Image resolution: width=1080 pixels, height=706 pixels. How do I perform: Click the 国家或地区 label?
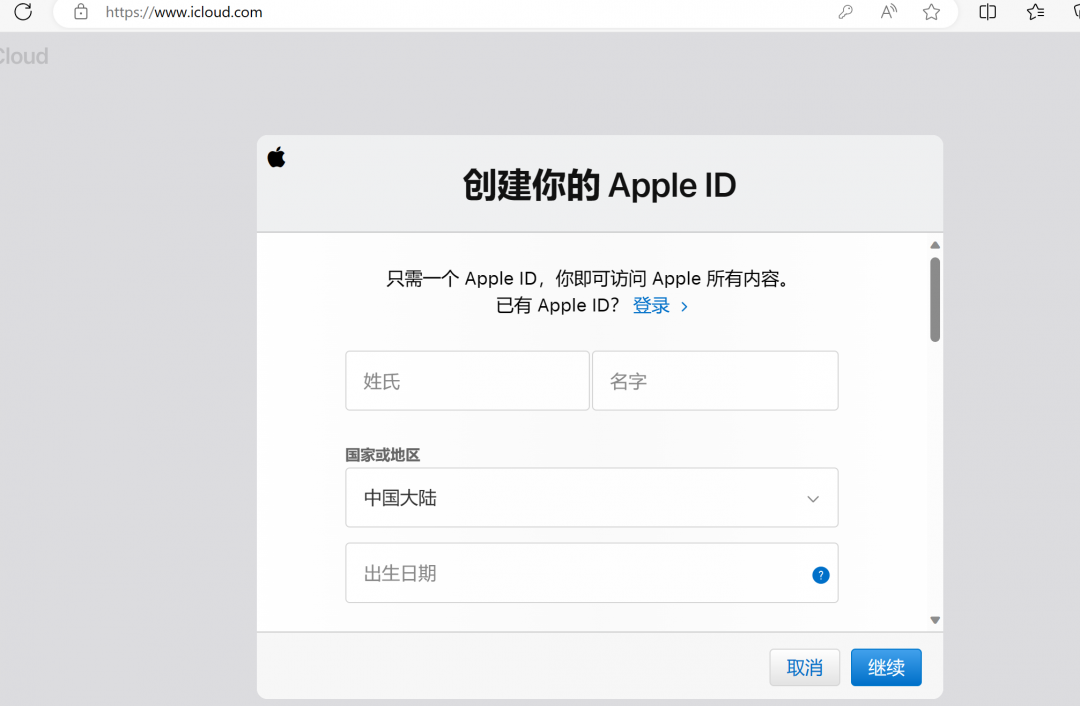pyautogui.click(x=382, y=455)
